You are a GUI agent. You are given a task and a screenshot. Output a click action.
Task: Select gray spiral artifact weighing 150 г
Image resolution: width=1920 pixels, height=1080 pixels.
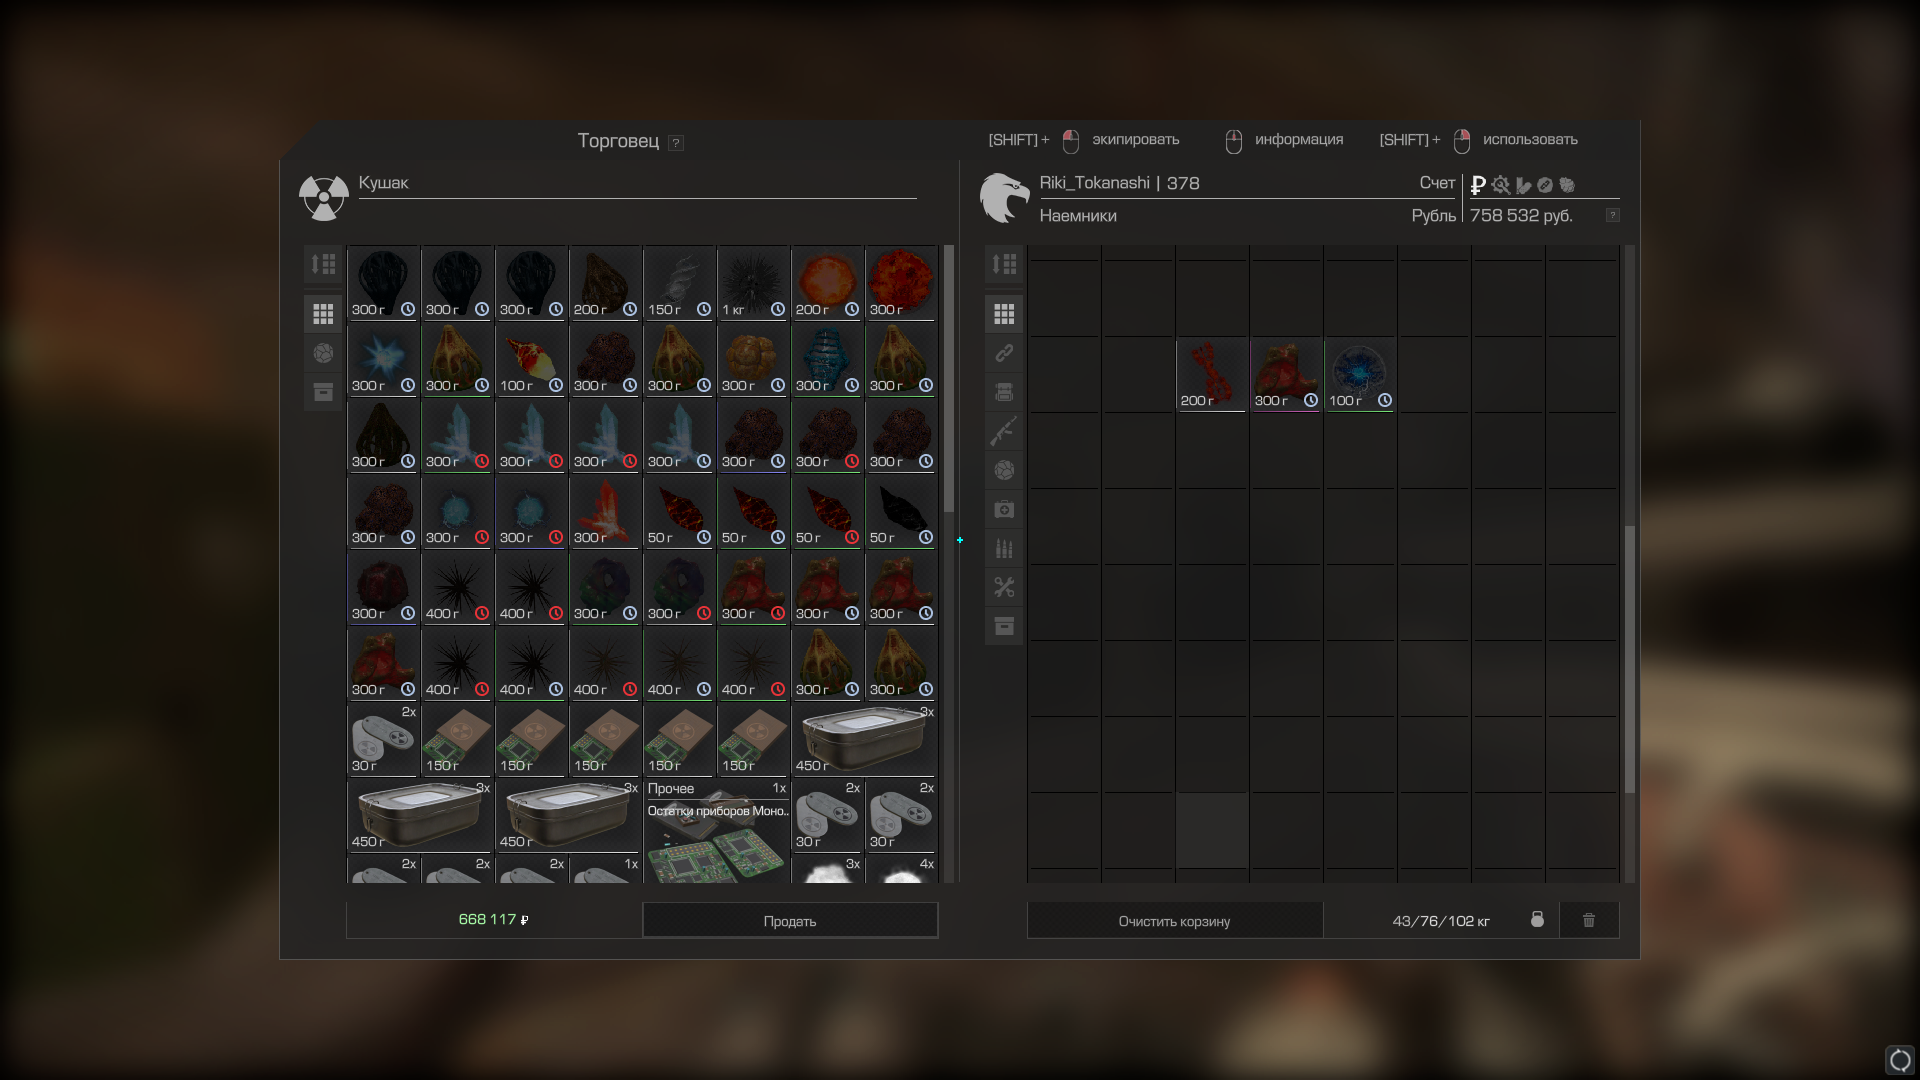coord(679,283)
